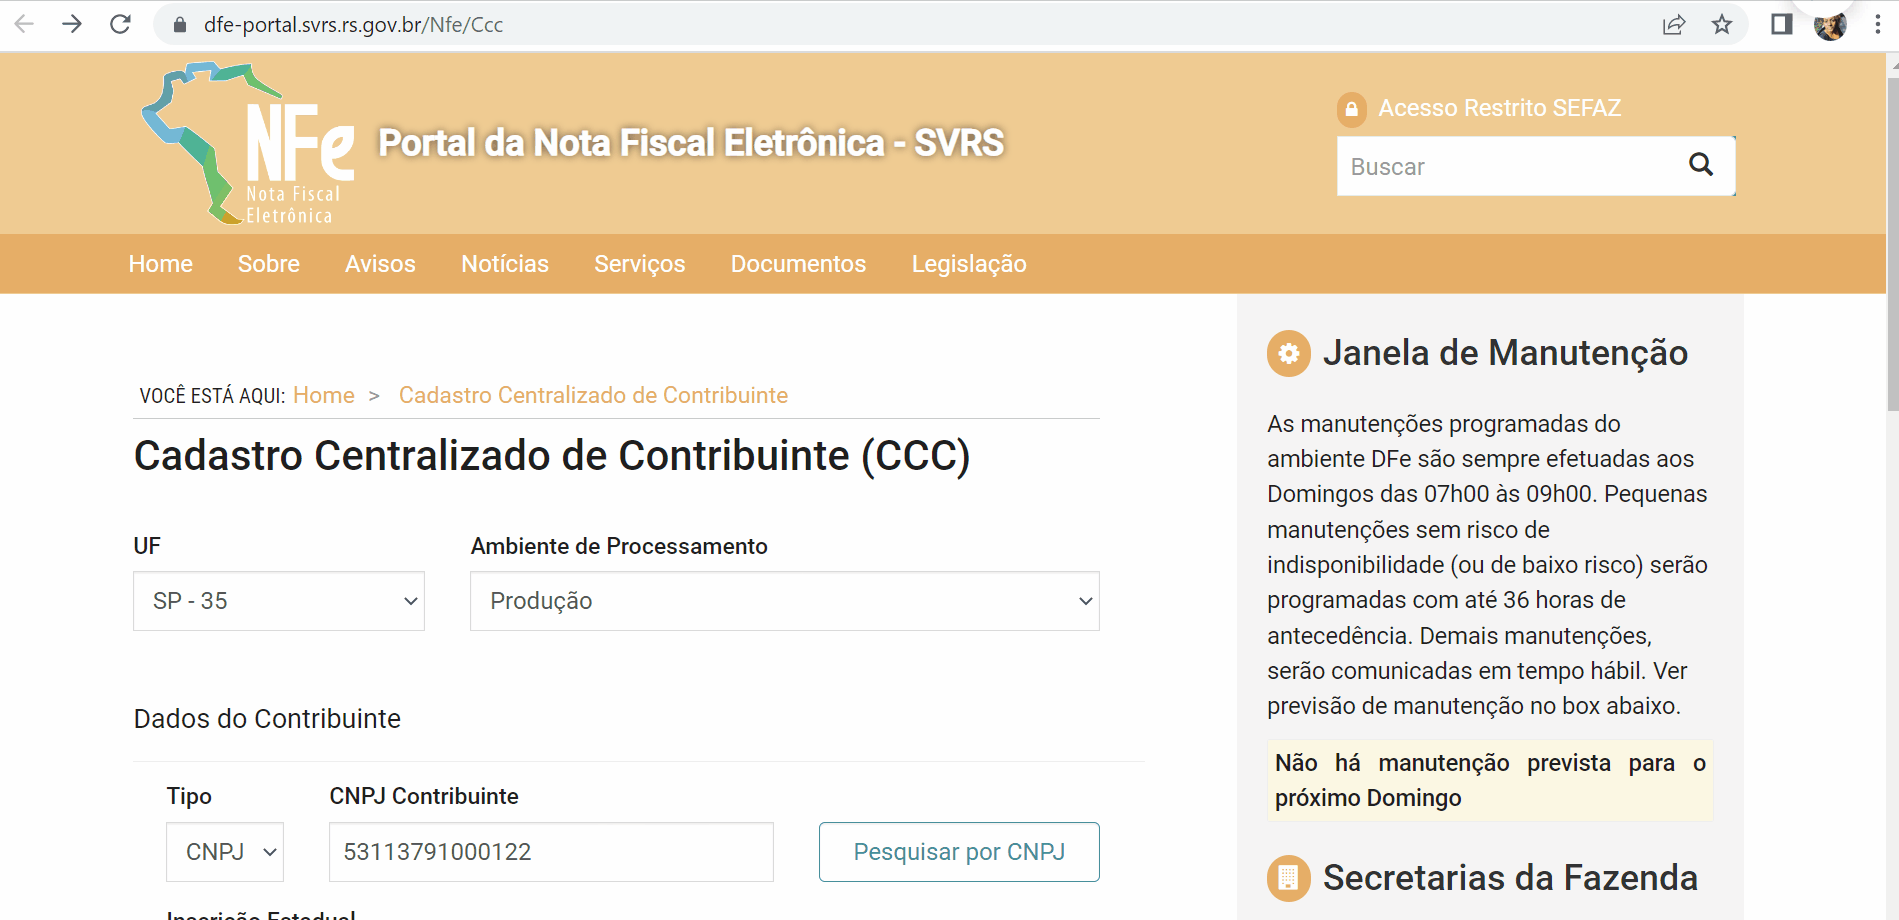
Task: Open the Serviços menu
Action: (x=639, y=264)
